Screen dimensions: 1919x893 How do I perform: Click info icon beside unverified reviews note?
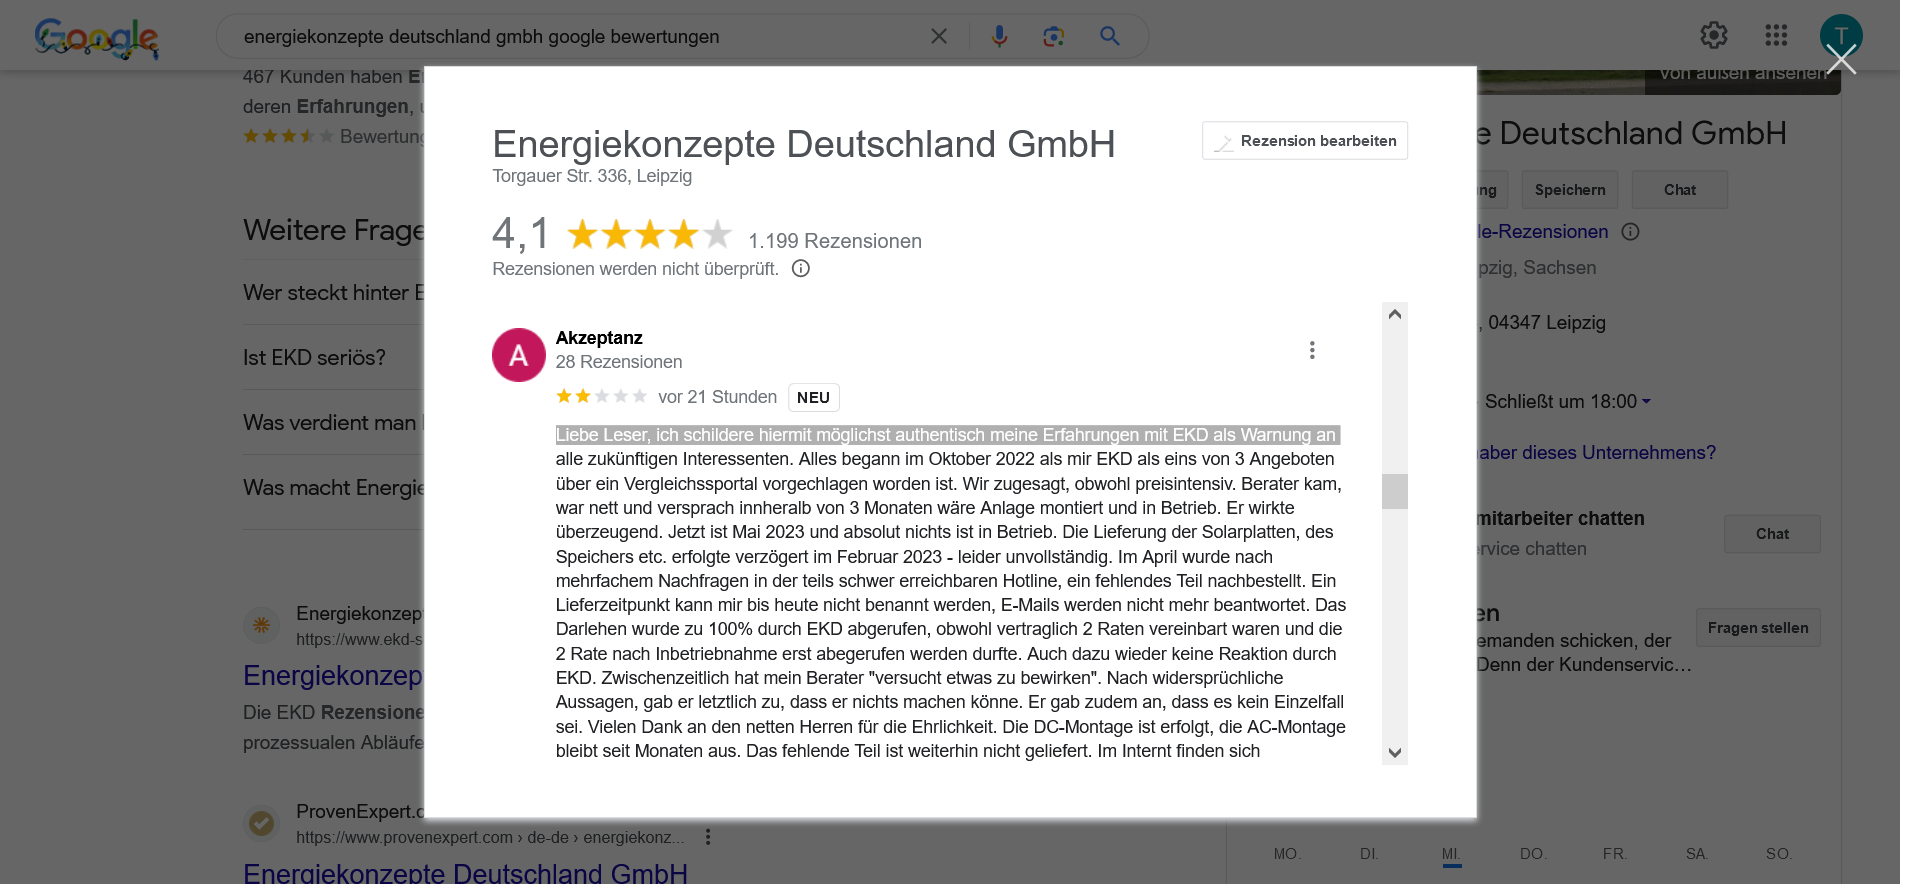click(801, 269)
